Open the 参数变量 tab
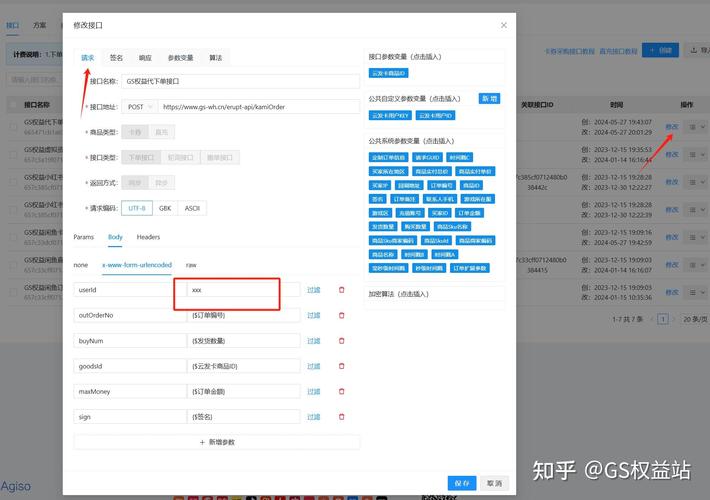Screen dimensions: 710x500 pyautogui.click(x=181, y=58)
